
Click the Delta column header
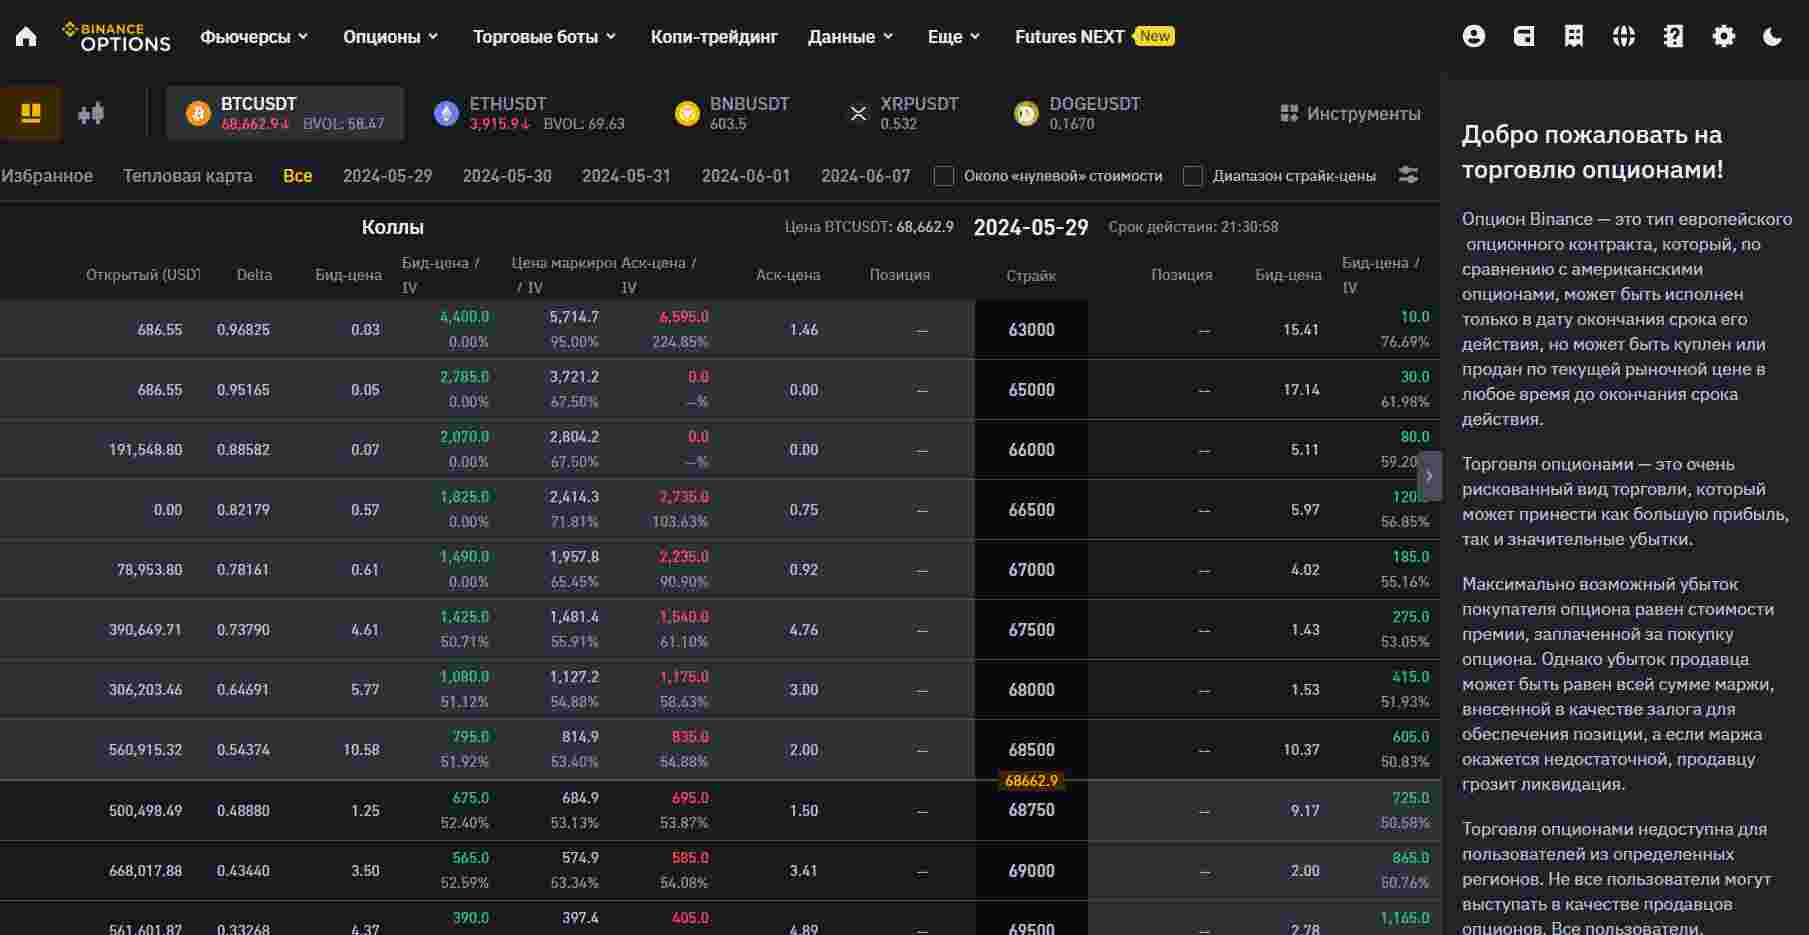[x=254, y=275]
